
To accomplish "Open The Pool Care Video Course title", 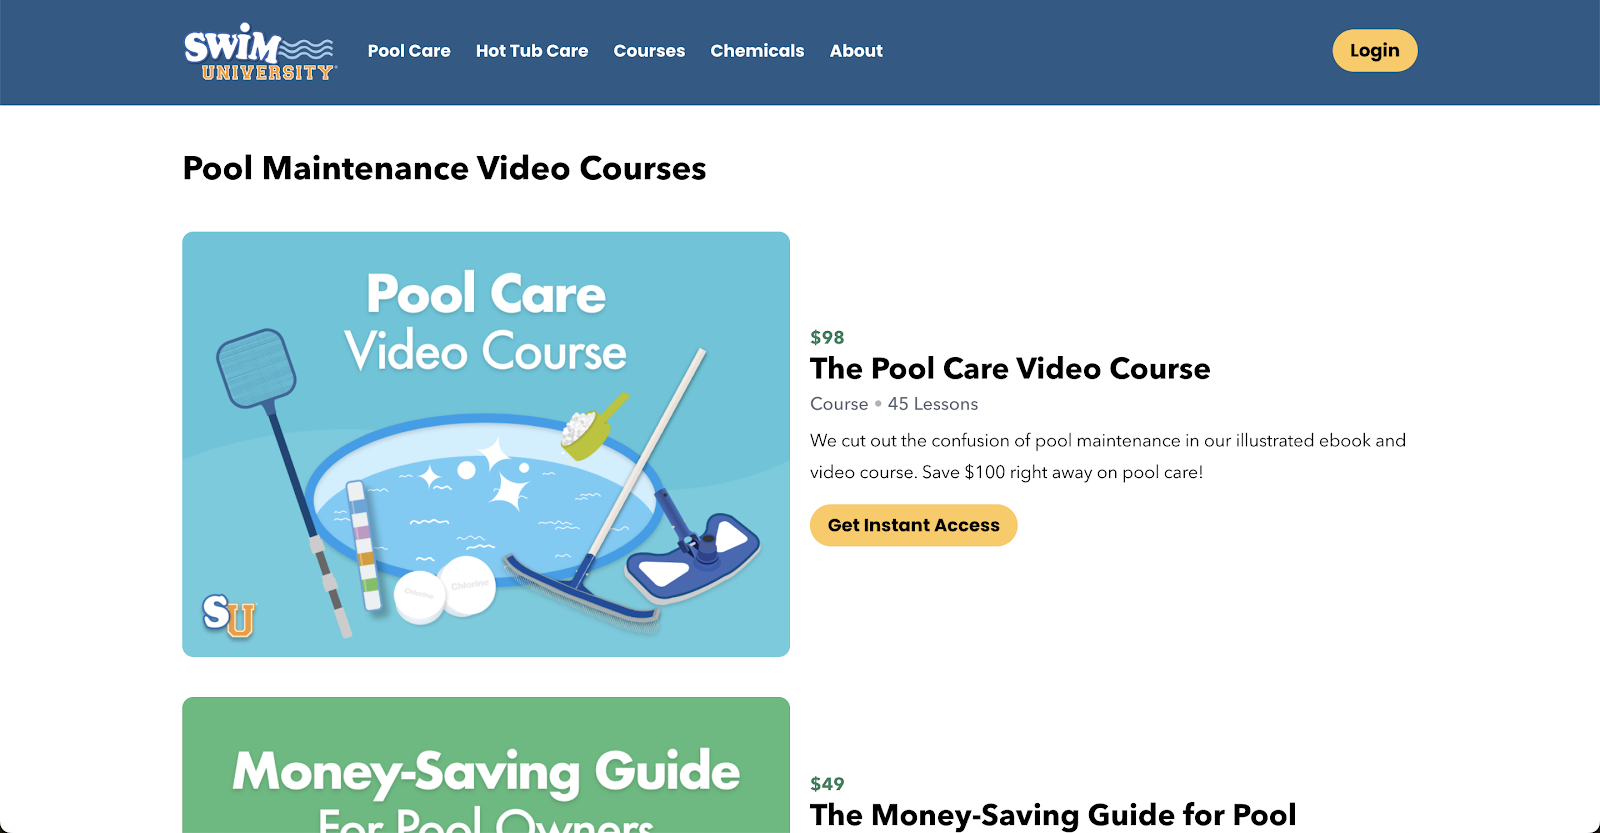I will tap(1010, 369).
